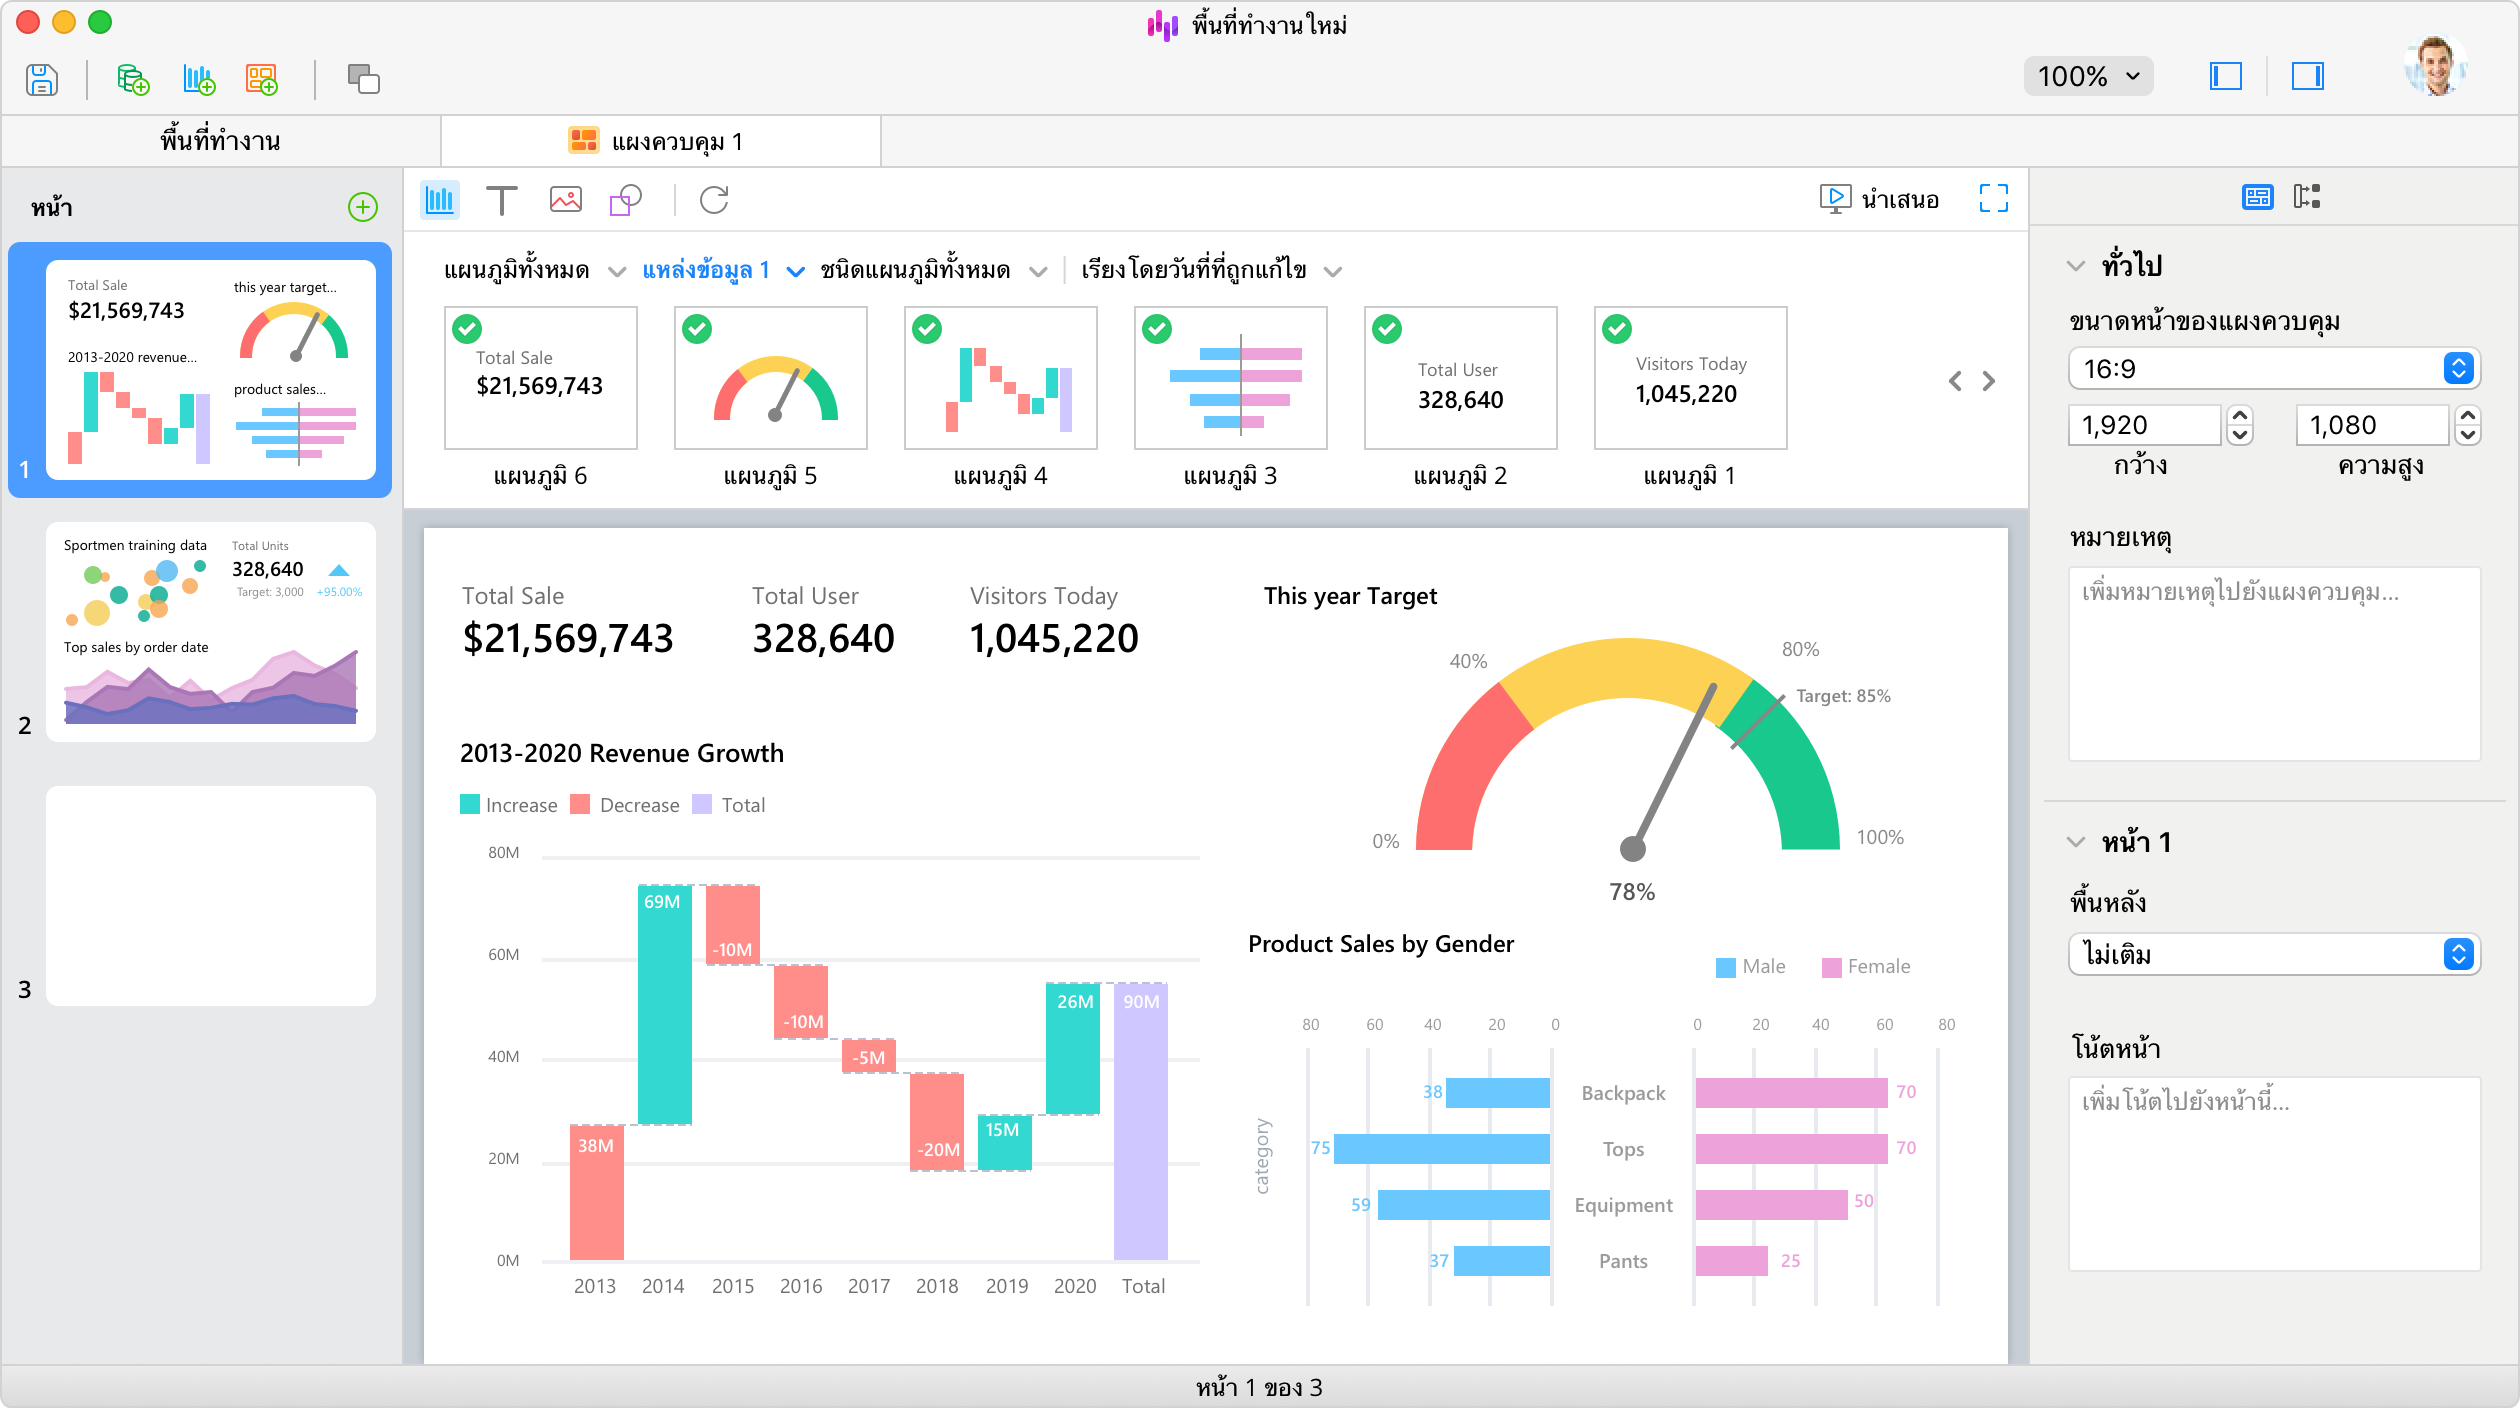Click the add chart icon in top toolbar
2520x1408 pixels.
(198, 79)
